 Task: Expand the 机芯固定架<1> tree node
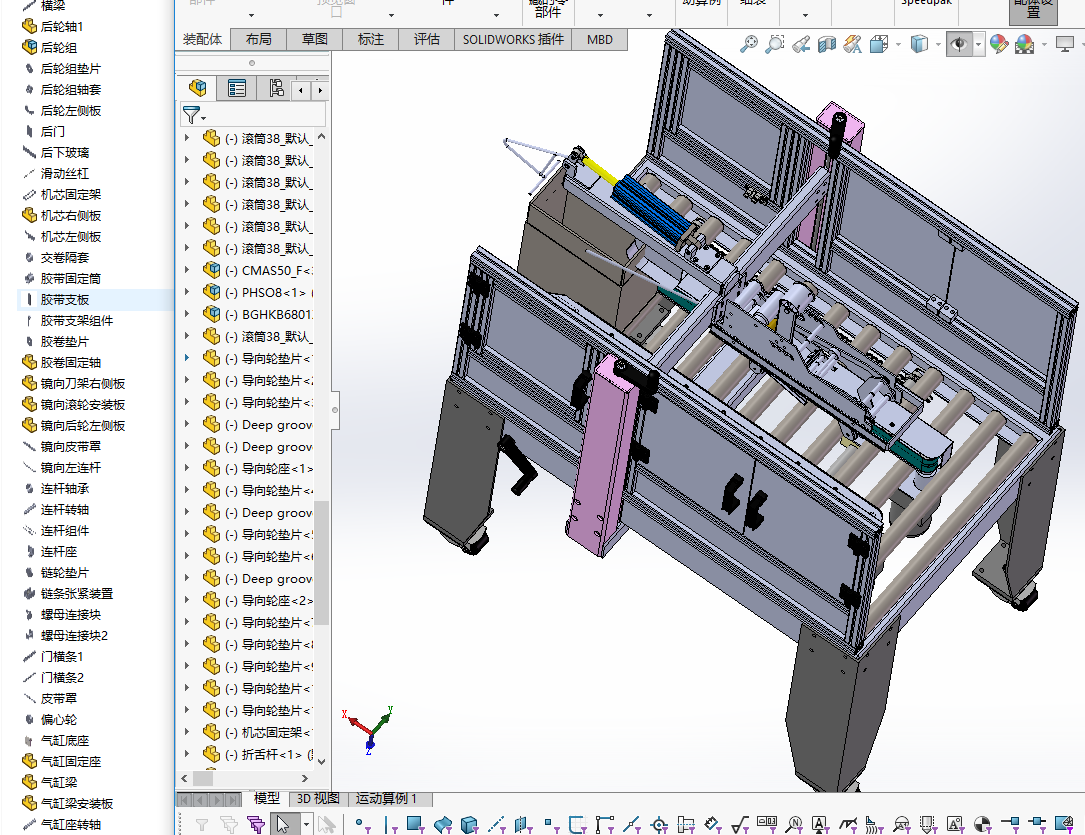click(x=187, y=733)
